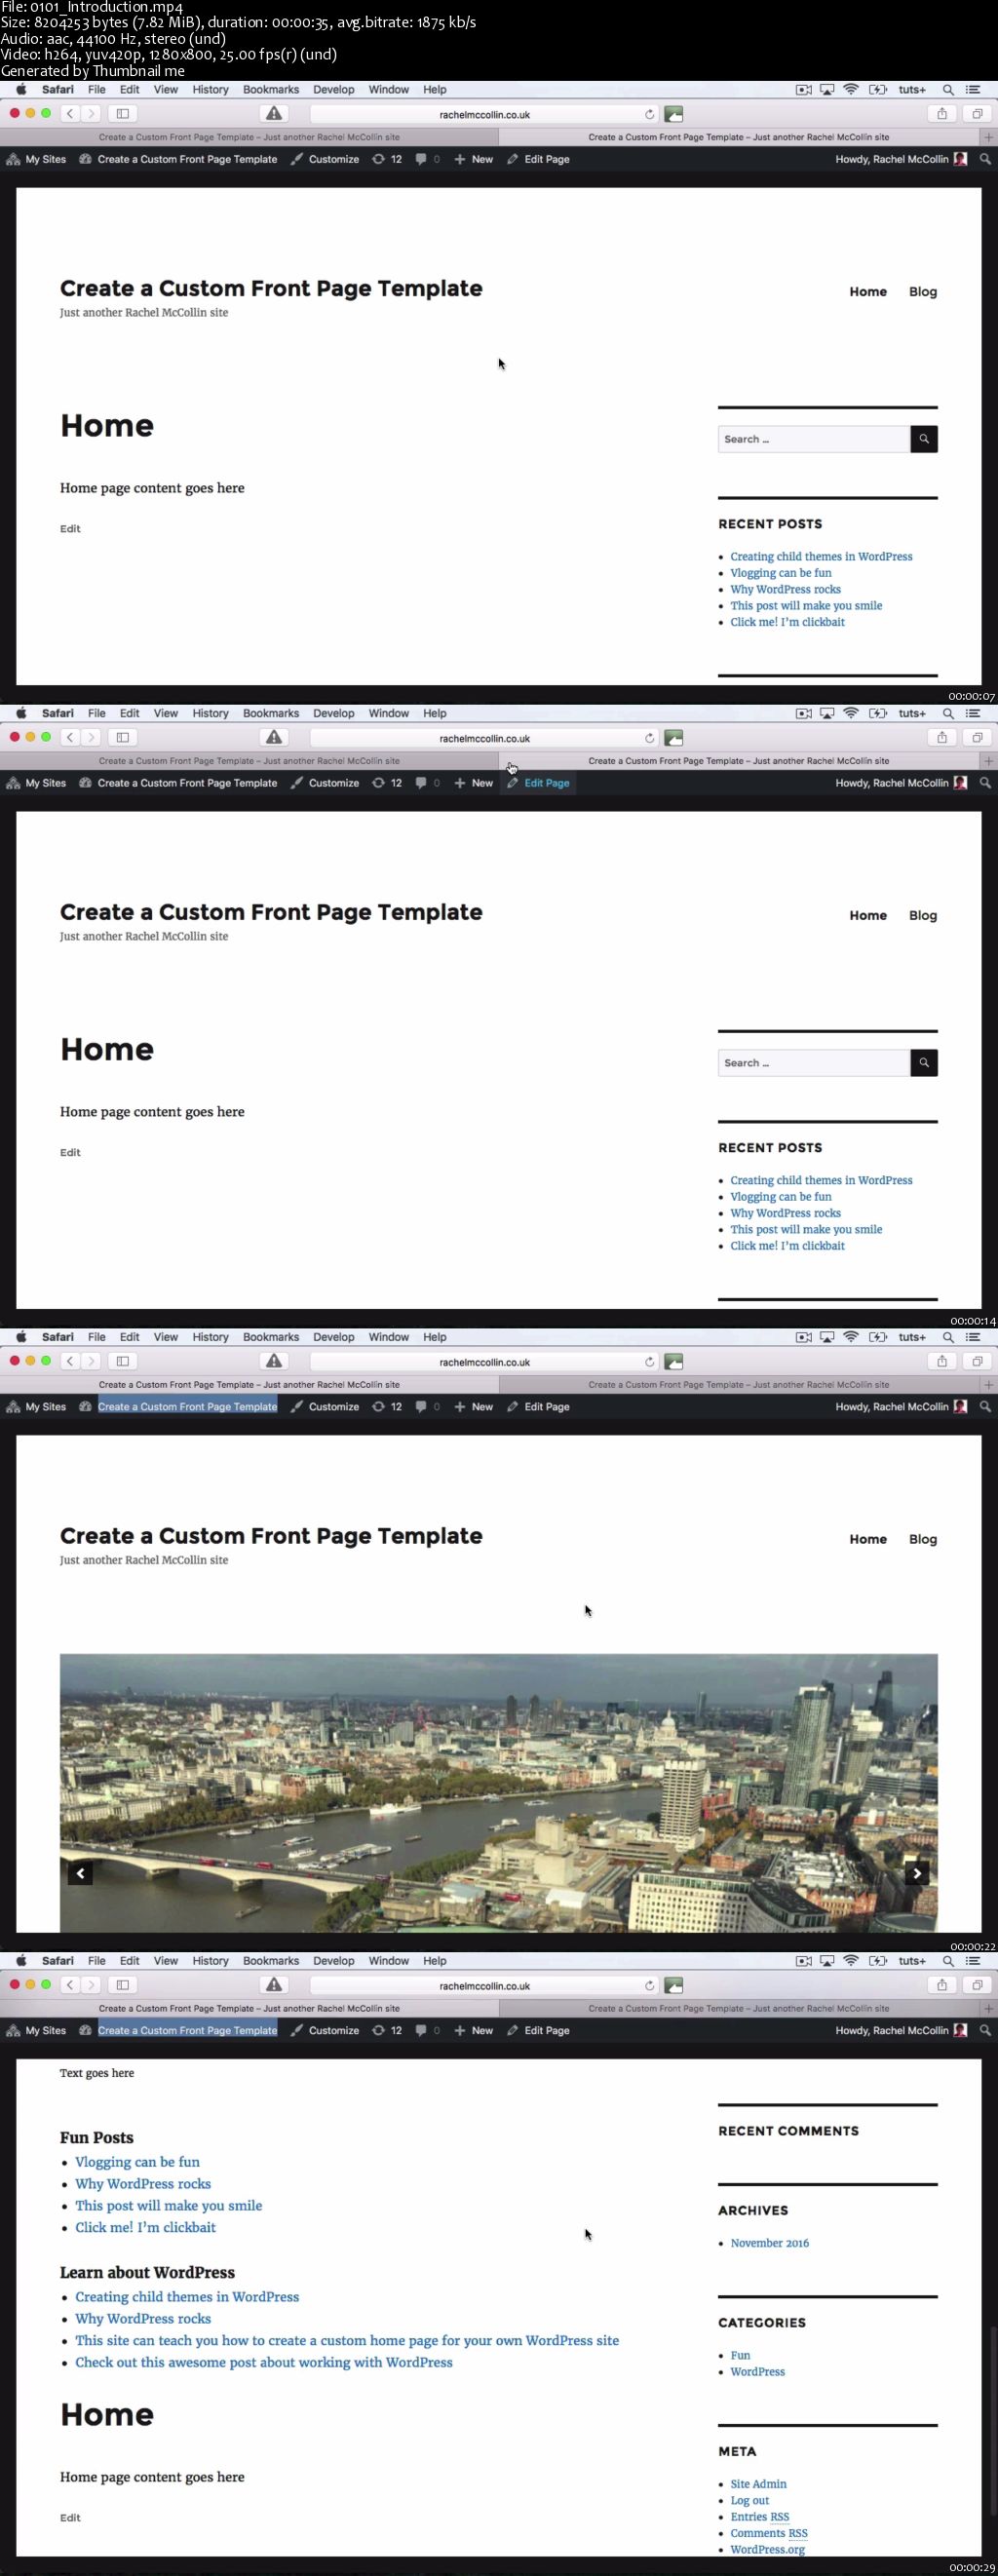In the 00:00:07 frame, click Safari's forward arrow
The height and width of the screenshot is (2576, 998).
pos(91,114)
